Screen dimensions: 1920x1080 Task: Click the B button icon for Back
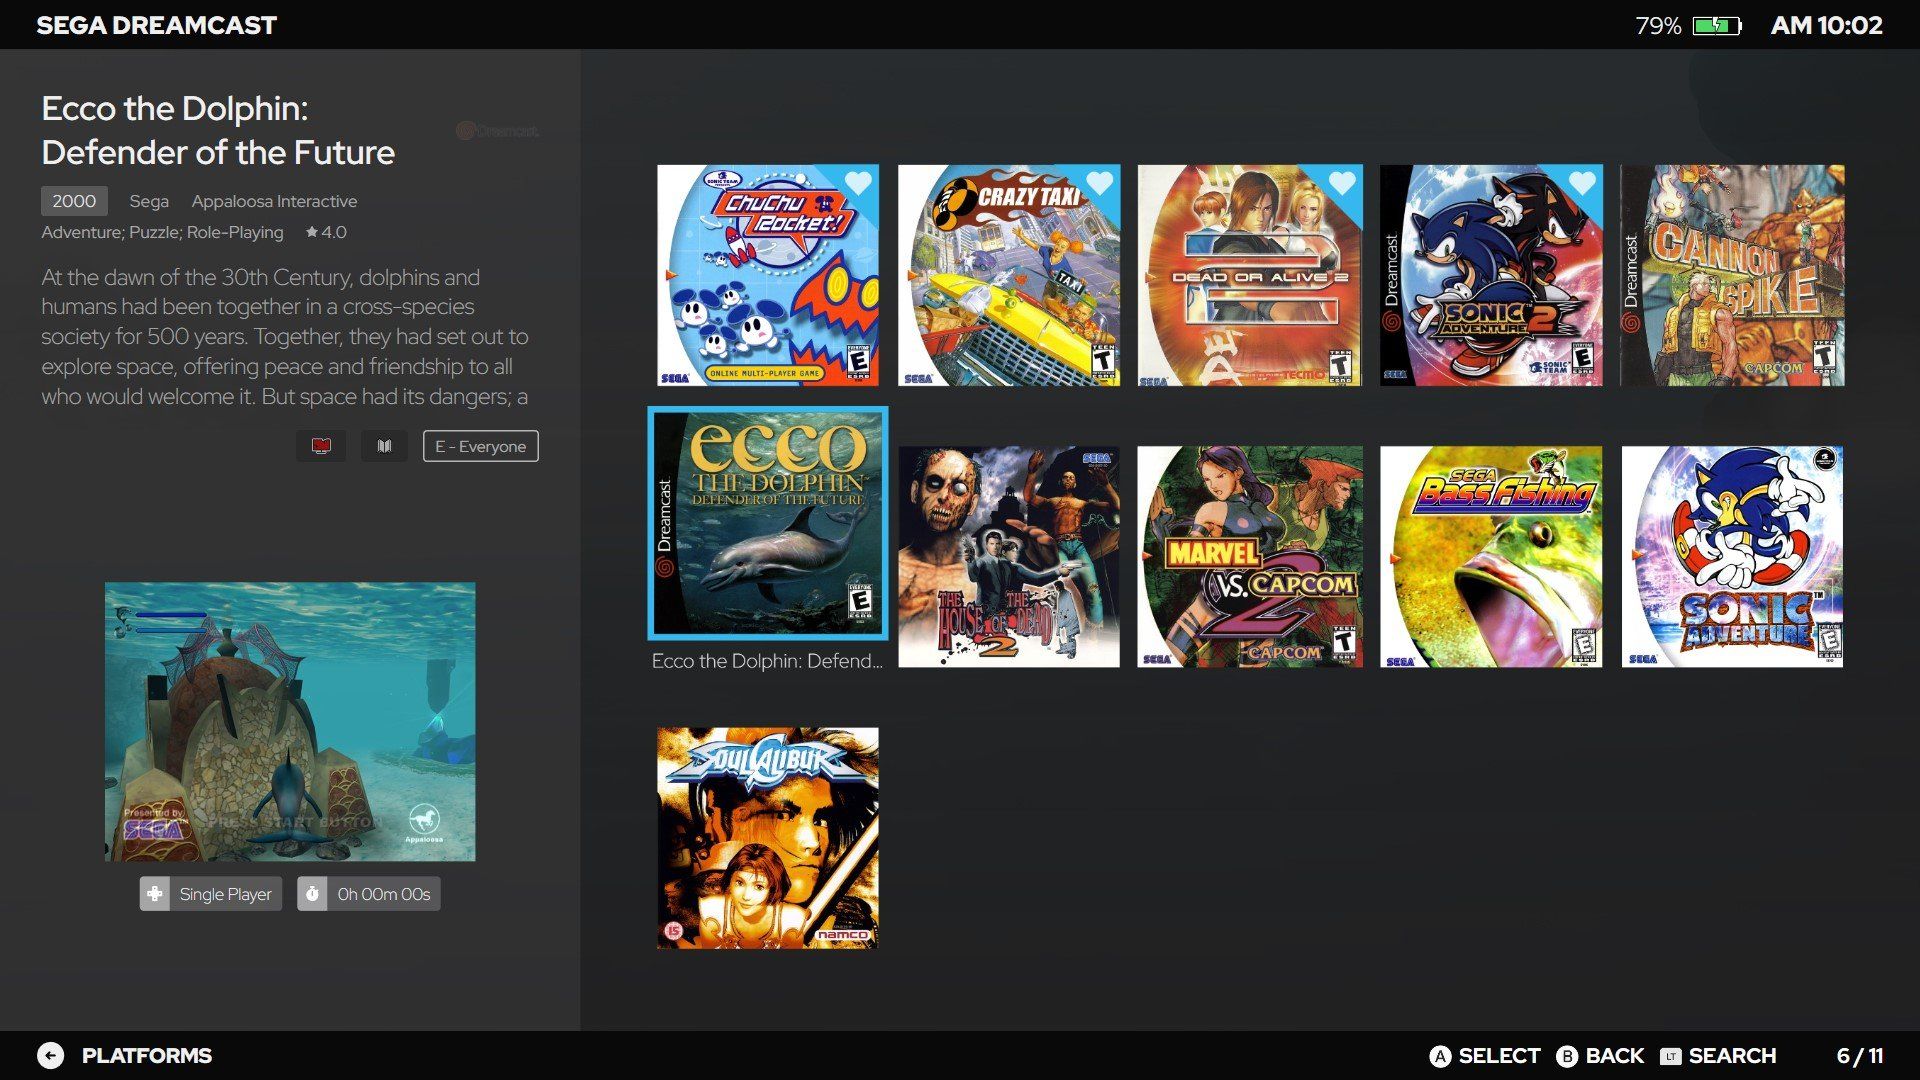1567,1057
